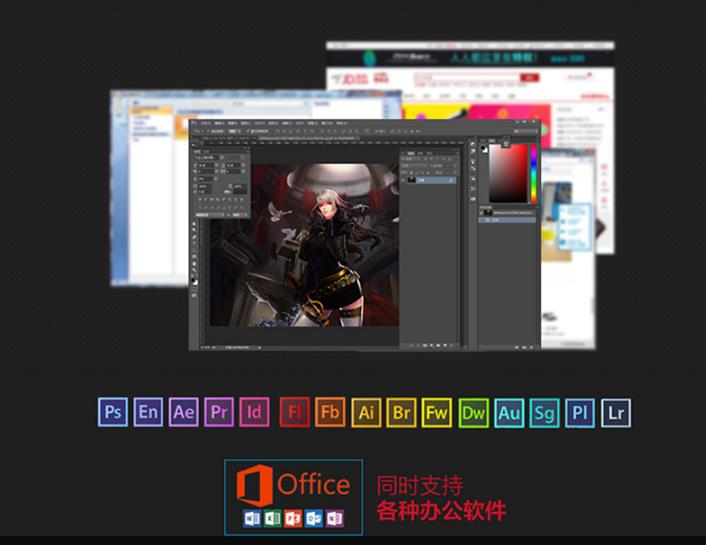
Task: Click the foreground color swatch in Photoshop toolbox
Action: click(x=193, y=280)
